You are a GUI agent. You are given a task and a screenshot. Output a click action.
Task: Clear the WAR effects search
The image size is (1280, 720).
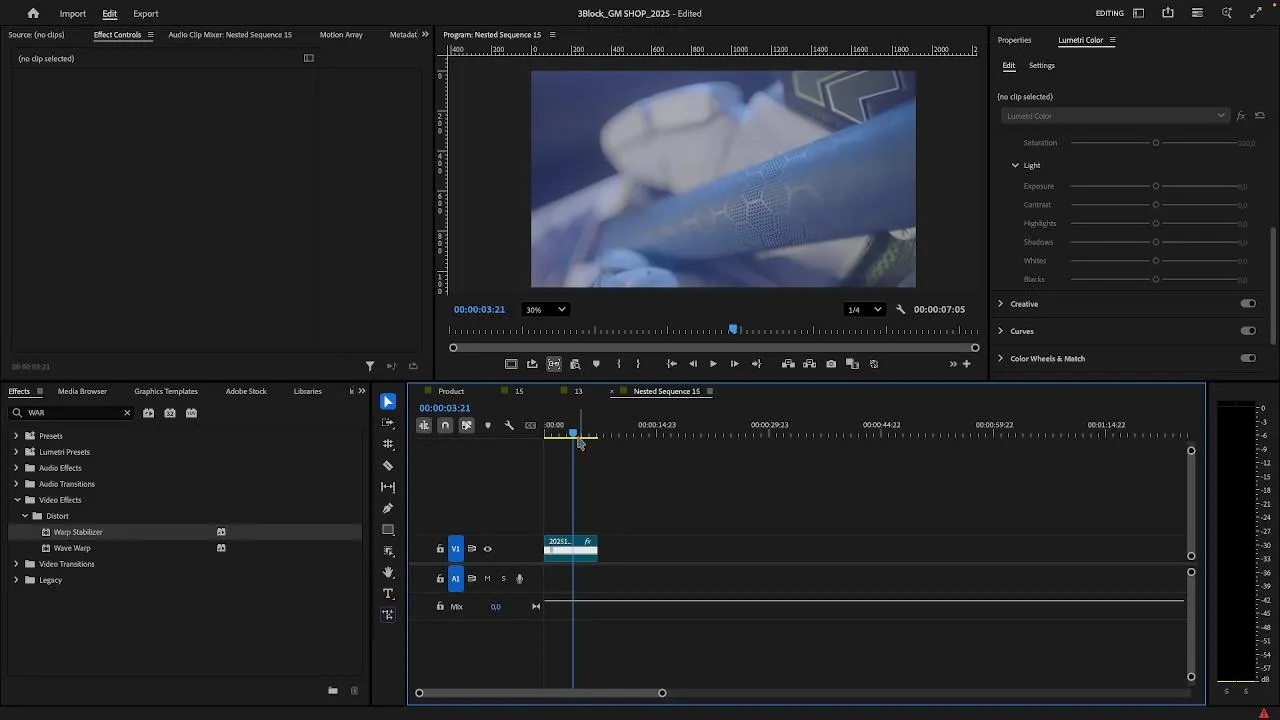point(127,413)
